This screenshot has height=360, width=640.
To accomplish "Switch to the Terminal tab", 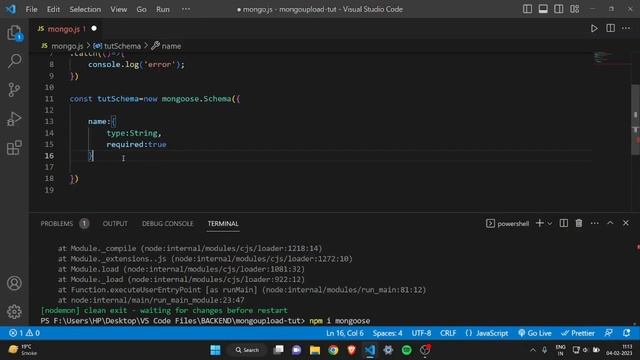I will coord(223,223).
